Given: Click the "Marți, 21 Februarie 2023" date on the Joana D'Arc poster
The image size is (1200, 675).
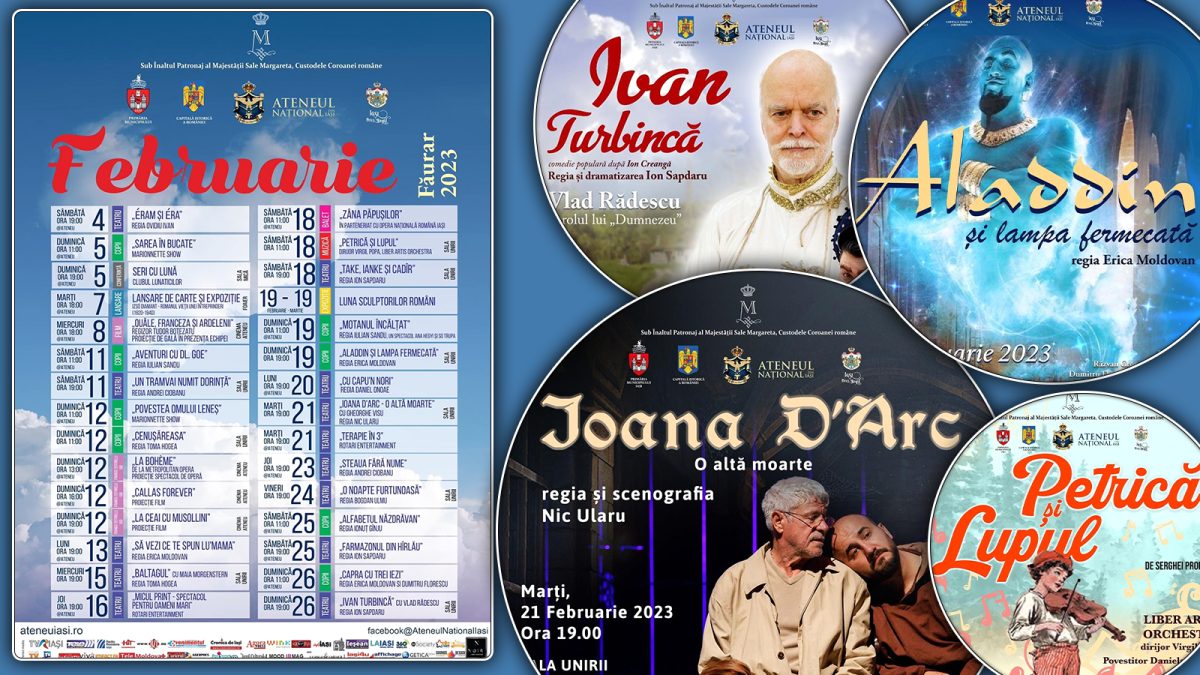Looking at the screenshot, I should coord(596,603).
